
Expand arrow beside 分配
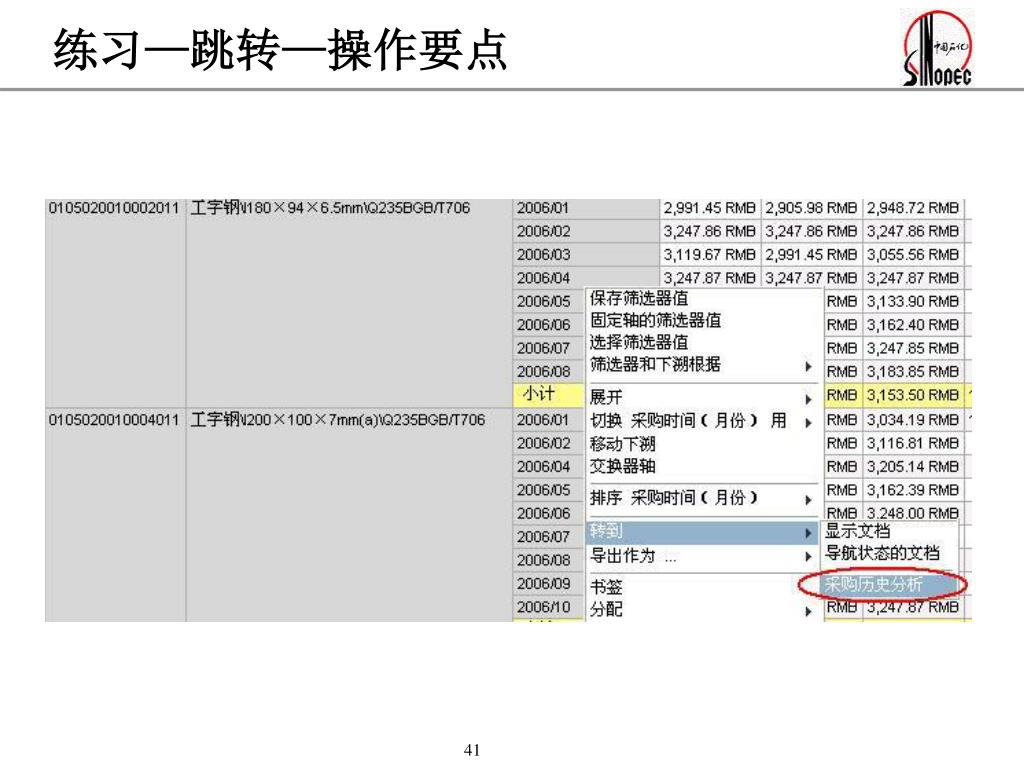tap(808, 611)
